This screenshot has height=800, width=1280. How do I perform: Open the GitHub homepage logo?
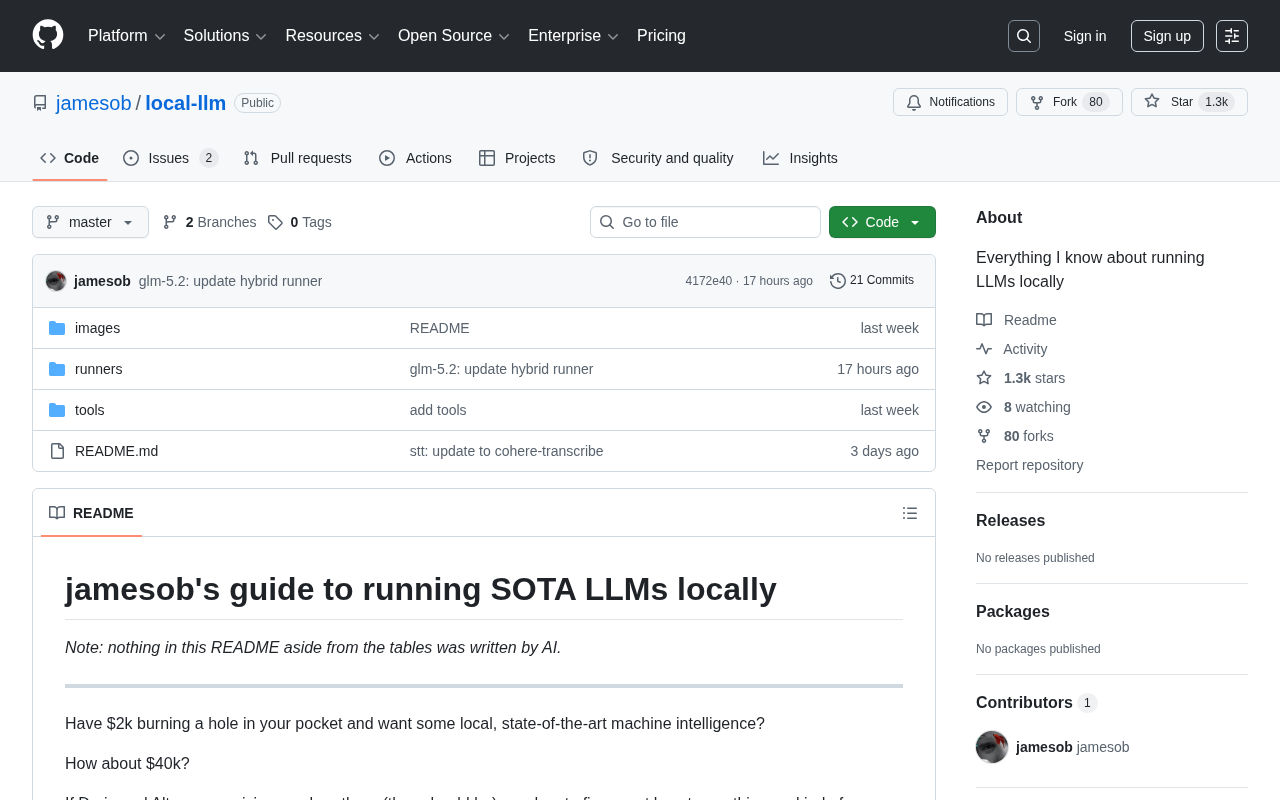48,35
